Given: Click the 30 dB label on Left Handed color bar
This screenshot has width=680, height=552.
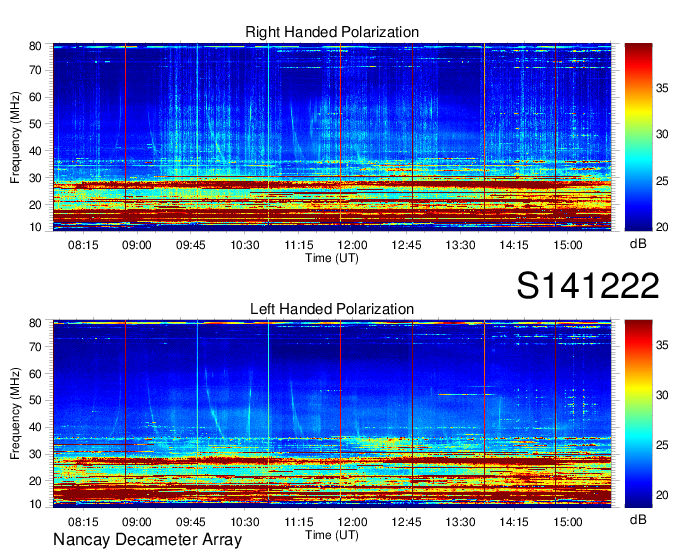Looking at the screenshot, I should (662, 395).
